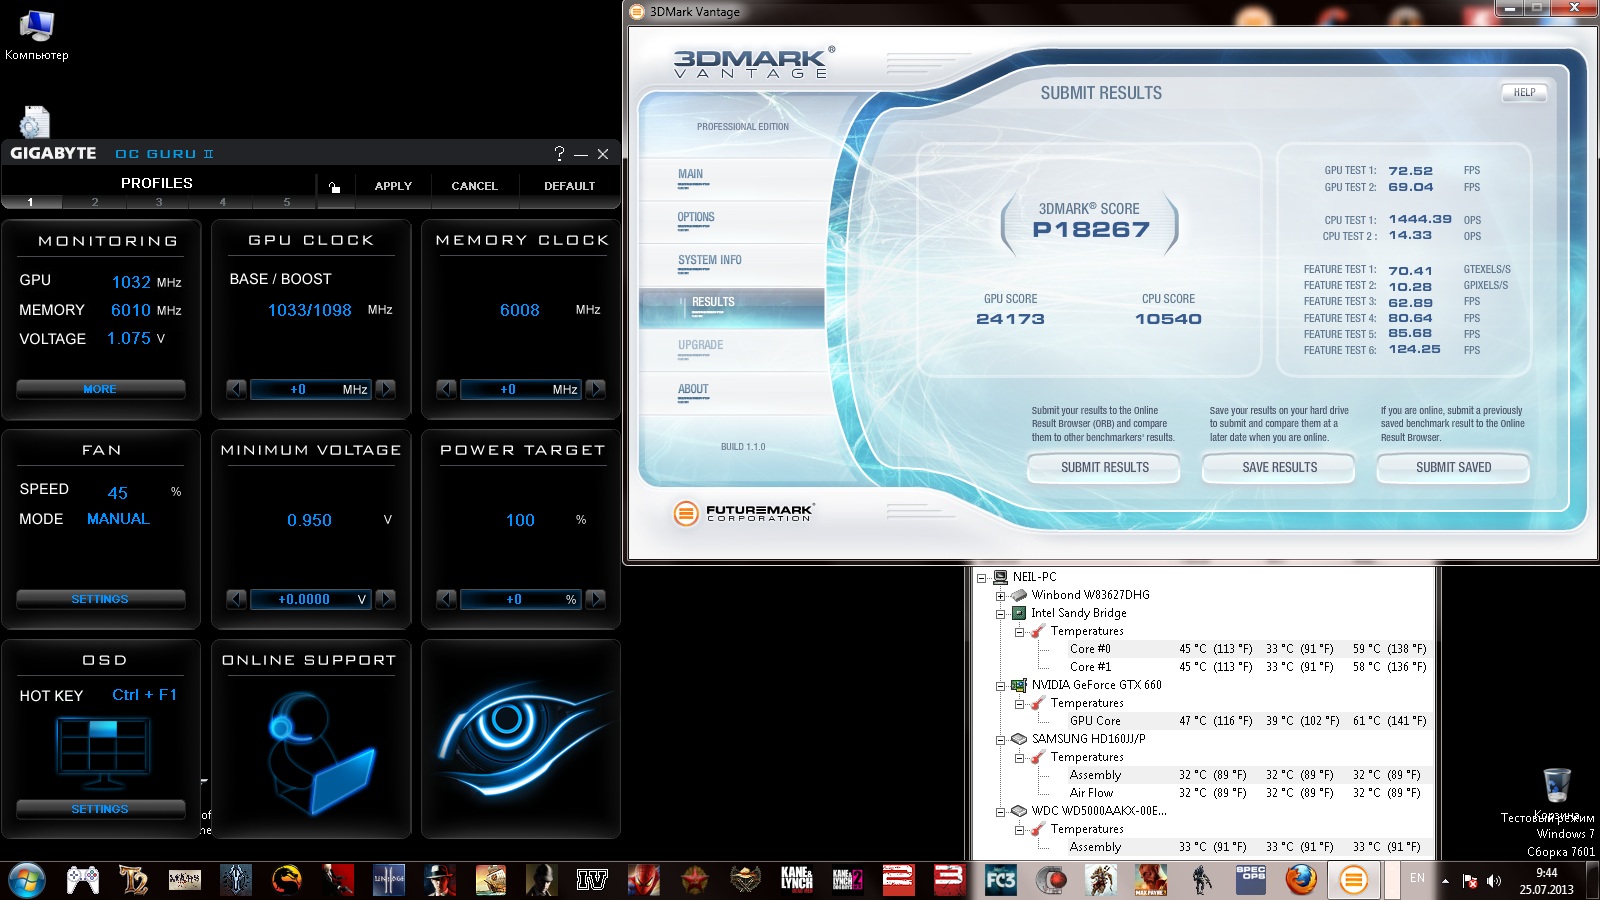Switch to 3DMark Vantage taskbar button
1600x900 pixels.
[x=1353, y=880]
